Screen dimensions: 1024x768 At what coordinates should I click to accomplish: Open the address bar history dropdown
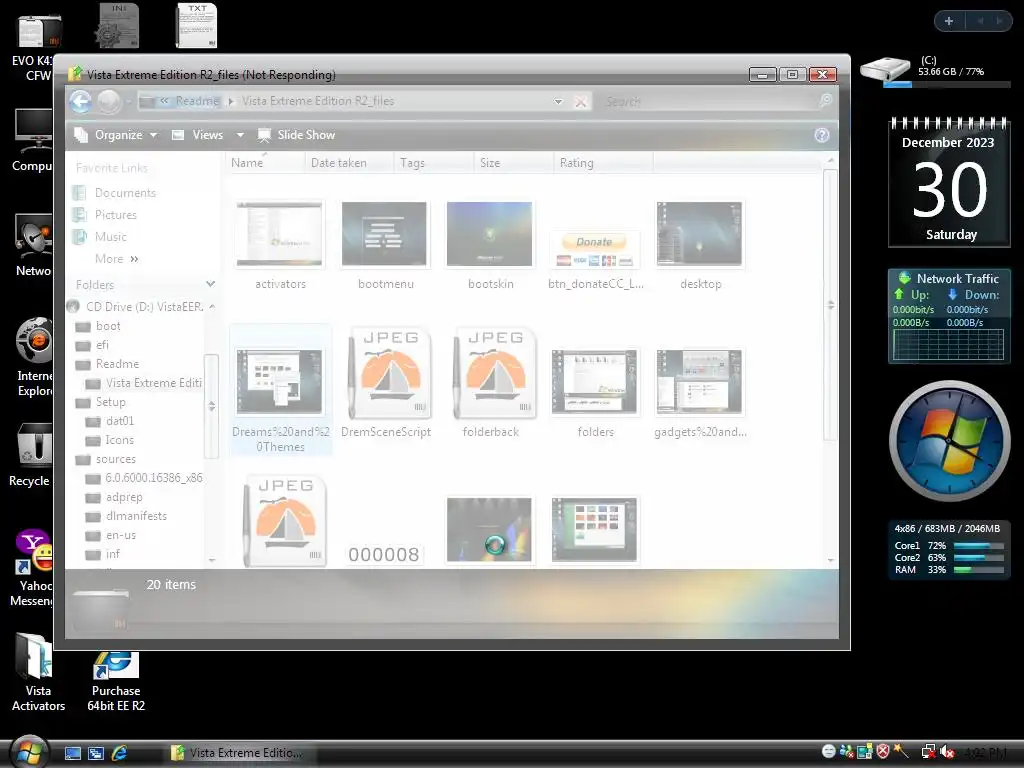point(558,101)
